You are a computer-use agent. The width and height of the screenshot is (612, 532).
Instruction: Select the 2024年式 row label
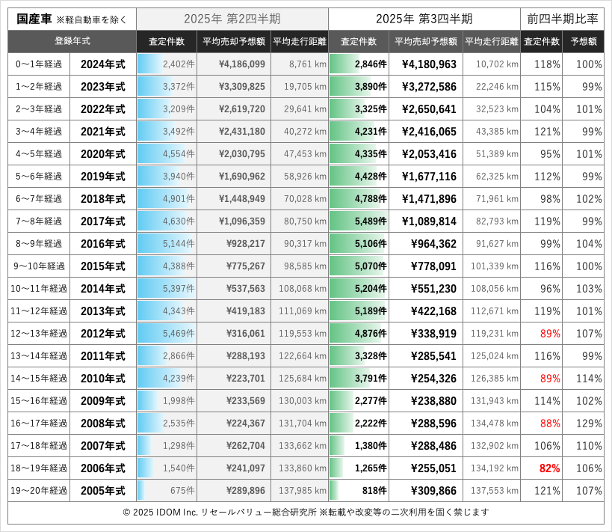click(103, 64)
